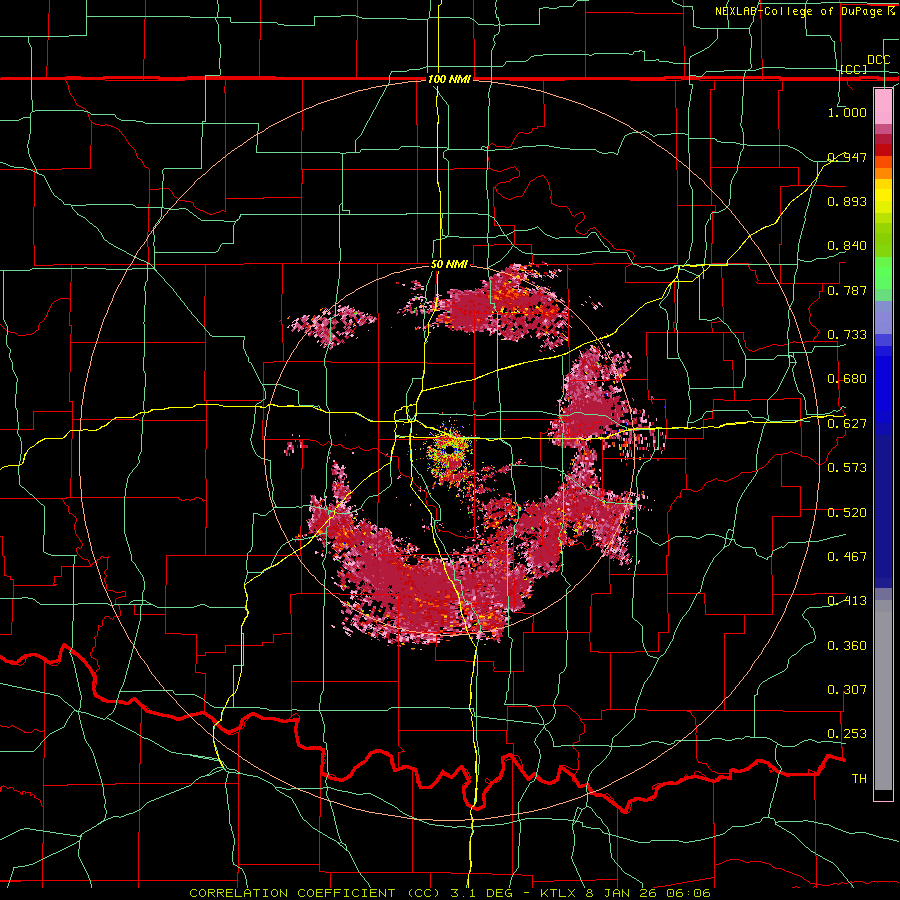The height and width of the screenshot is (900, 900).
Task: Click the 0.360 scale value
Action: 847,646
